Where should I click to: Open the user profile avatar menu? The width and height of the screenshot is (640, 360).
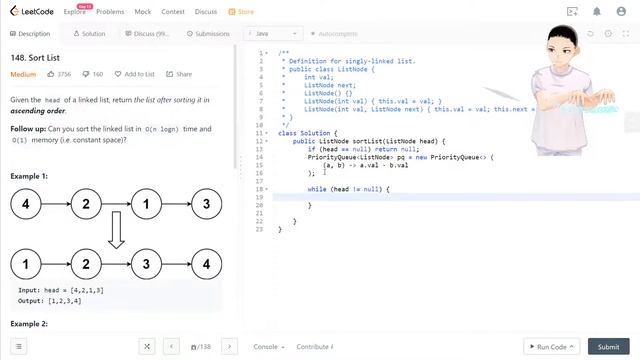click(x=621, y=11)
